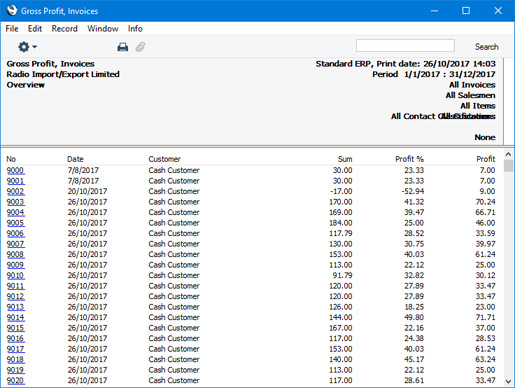Open the Window menu
Viewport: 515px width, 388px height.
(x=103, y=29)
